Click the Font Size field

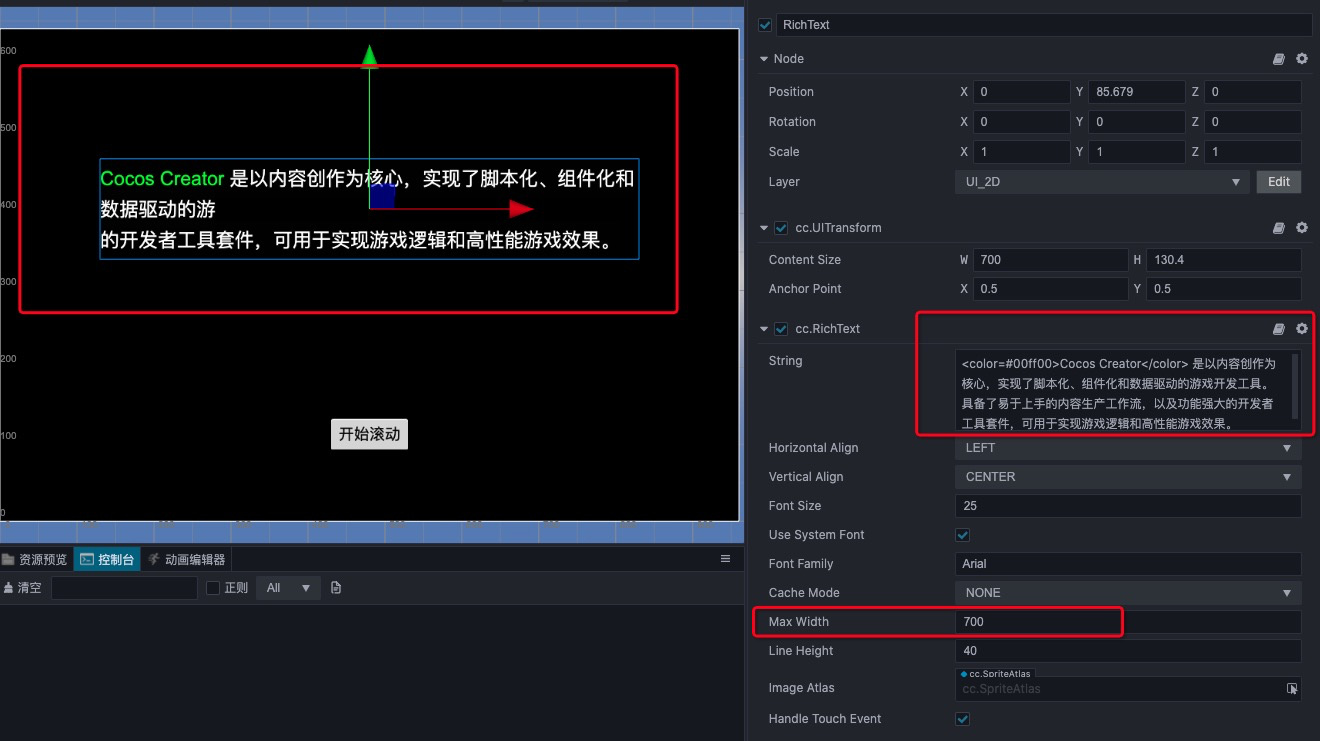point(1129,506)
